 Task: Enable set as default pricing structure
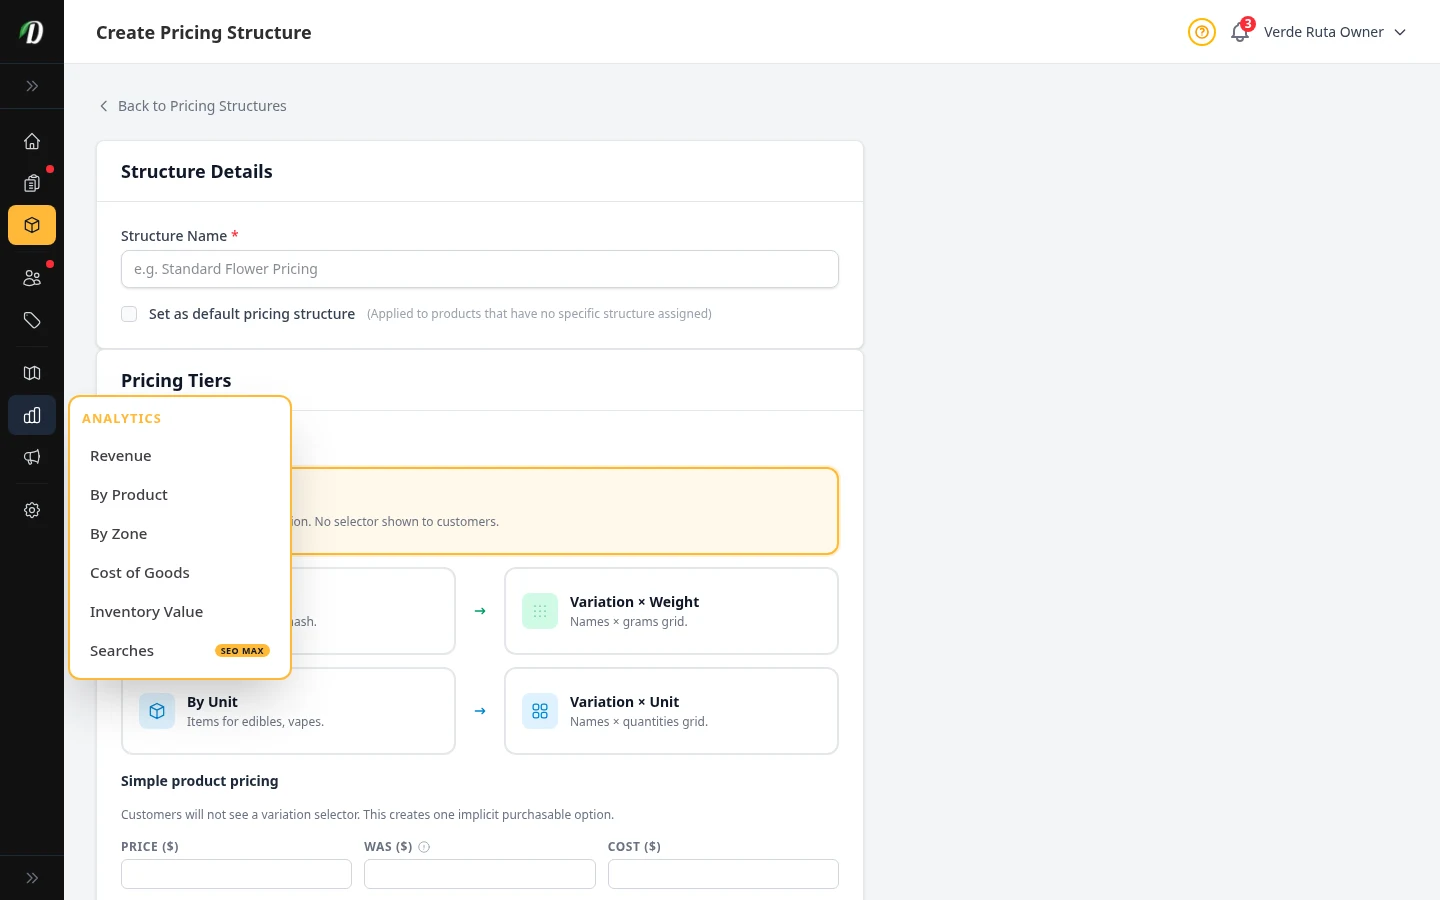pos(129,313)
